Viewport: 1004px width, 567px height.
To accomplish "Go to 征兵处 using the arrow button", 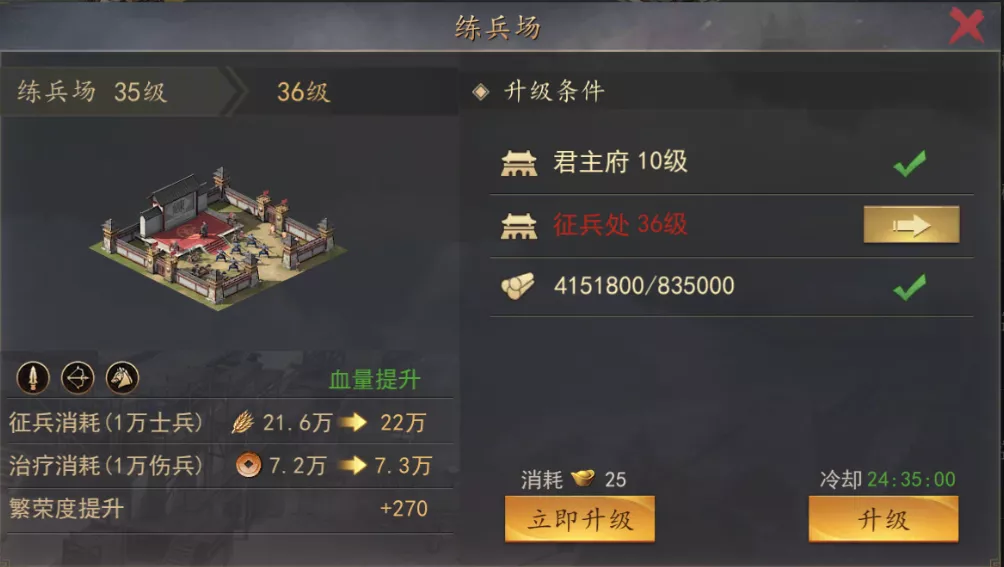I will [x=911, y=225].
